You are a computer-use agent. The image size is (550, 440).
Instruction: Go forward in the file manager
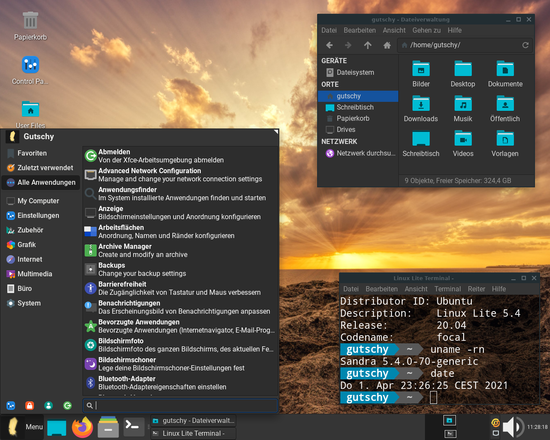pos(348,45)
